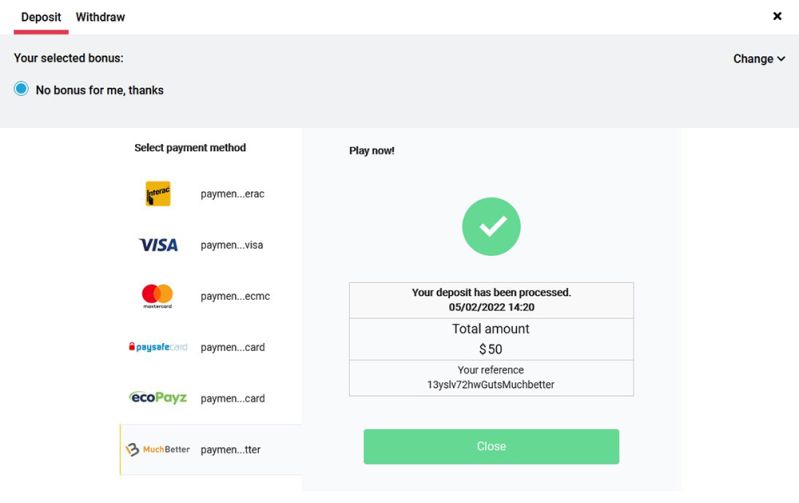Pick the paysafecard logo

tap(158, 347)
